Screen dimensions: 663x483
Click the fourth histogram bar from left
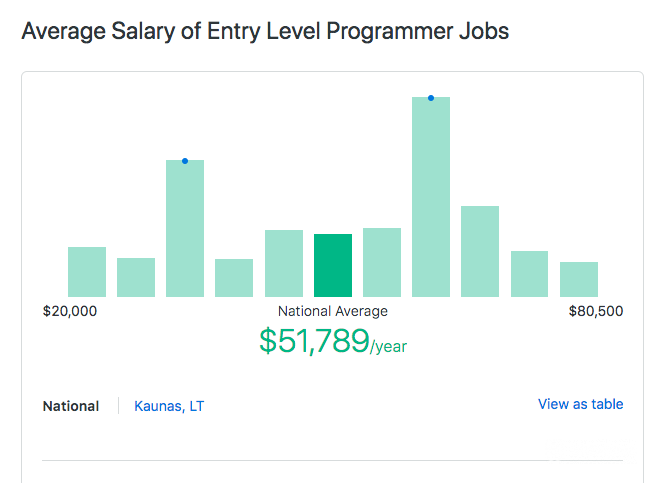(x=234, y=278)
